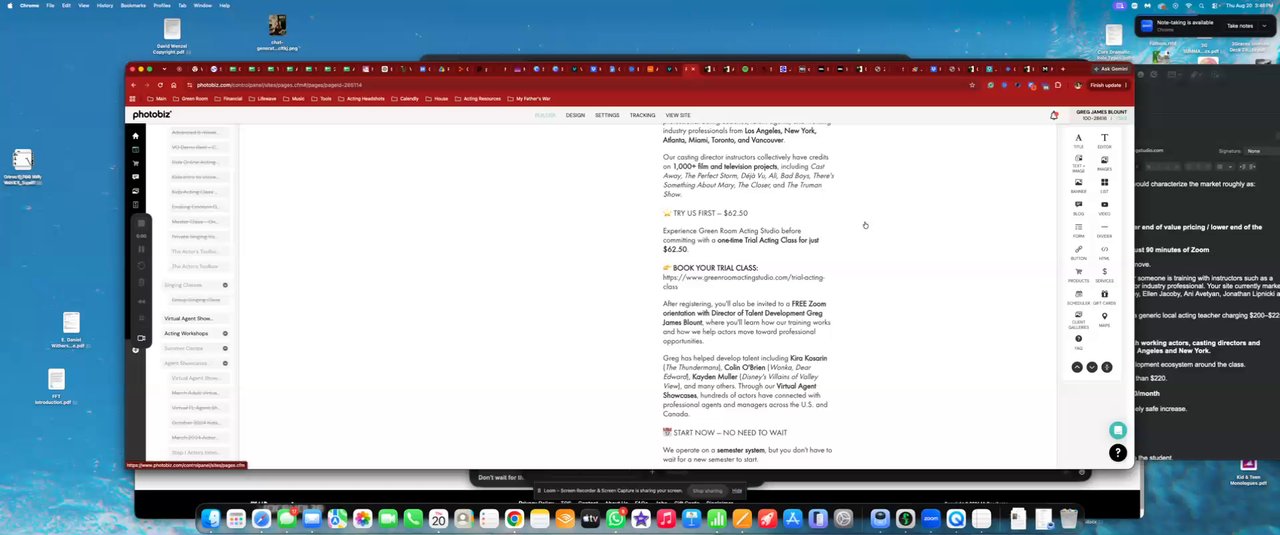
Task: Add a Maps block
Action: click(1104, 319)
